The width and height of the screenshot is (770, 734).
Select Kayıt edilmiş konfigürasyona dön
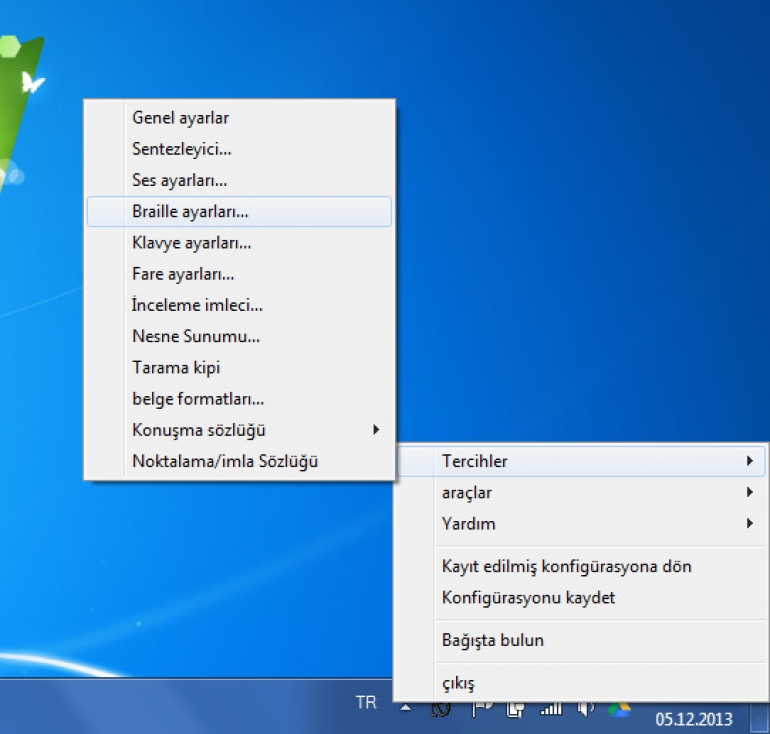(x=581, y=567)
